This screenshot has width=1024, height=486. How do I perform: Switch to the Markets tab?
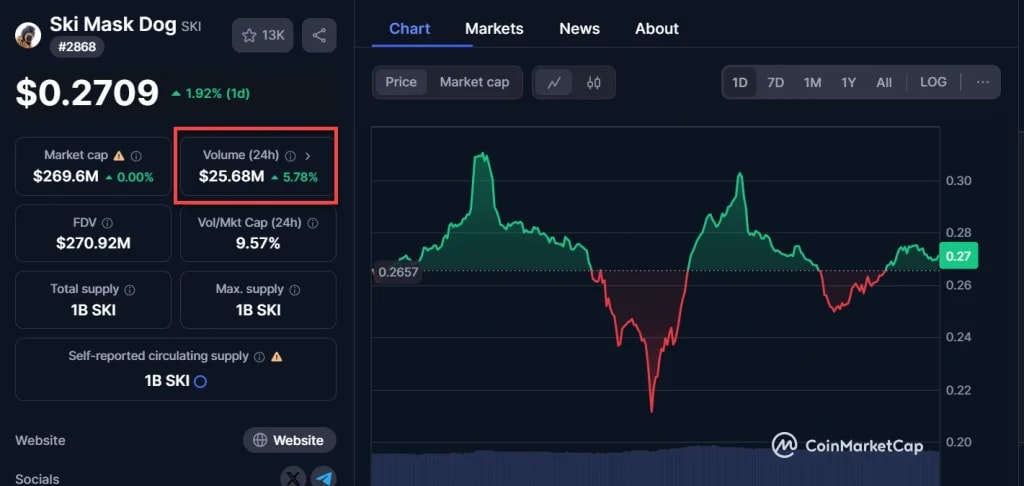tap(494, 29)
